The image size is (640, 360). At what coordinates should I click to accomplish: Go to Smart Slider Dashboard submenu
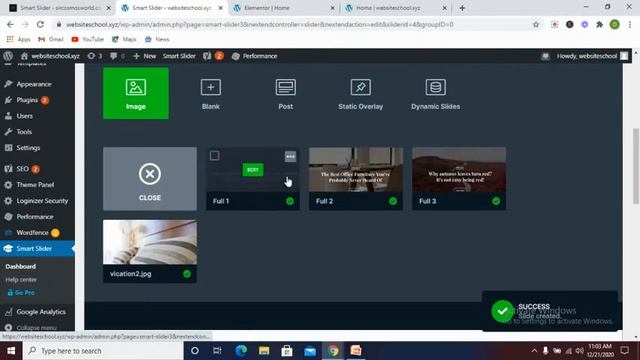(20, 267)
